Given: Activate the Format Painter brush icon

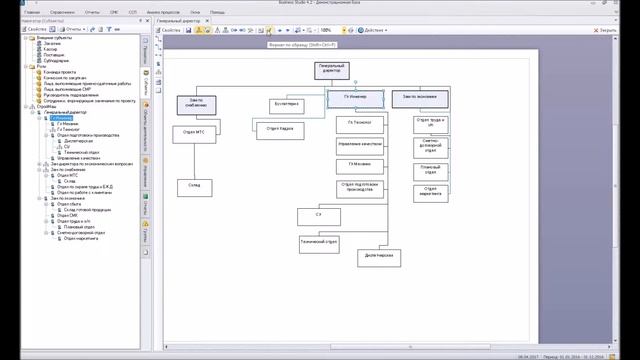Looking at the screenshot, I should [269, 30].
